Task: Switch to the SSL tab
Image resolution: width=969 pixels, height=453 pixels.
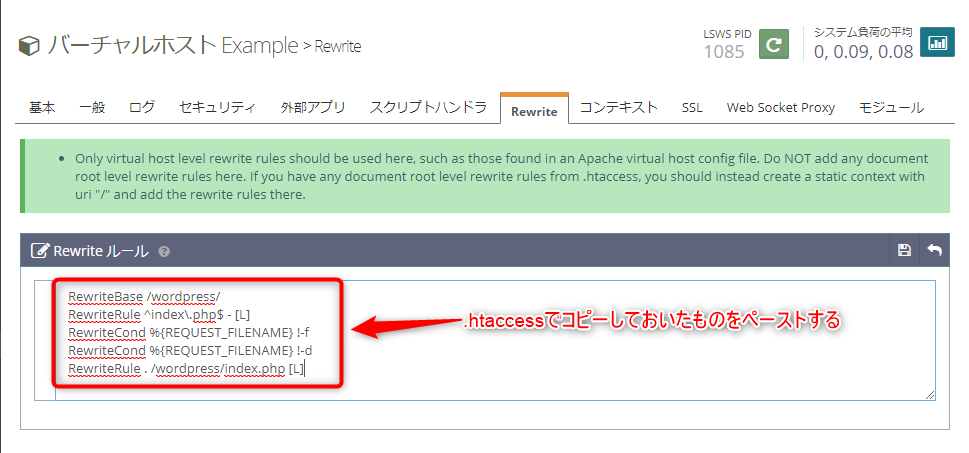Action: tap(692, 107)
